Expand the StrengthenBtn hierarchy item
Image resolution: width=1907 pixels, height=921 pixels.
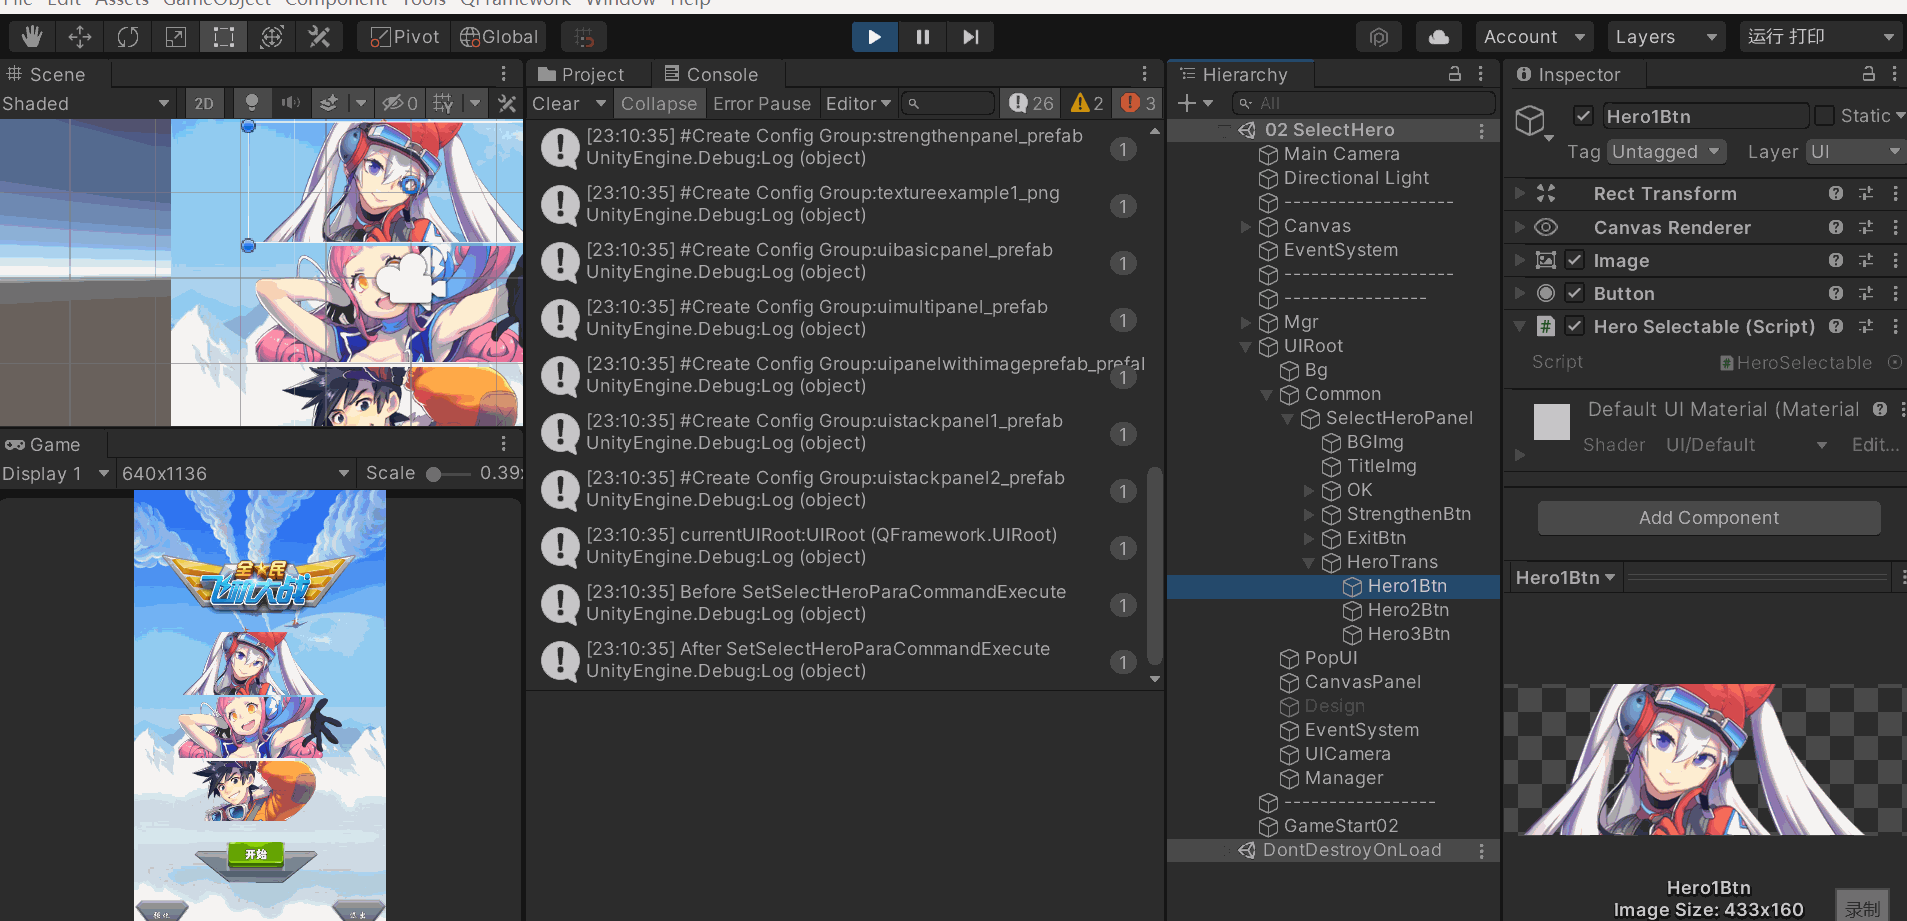tap(1309, 515)
